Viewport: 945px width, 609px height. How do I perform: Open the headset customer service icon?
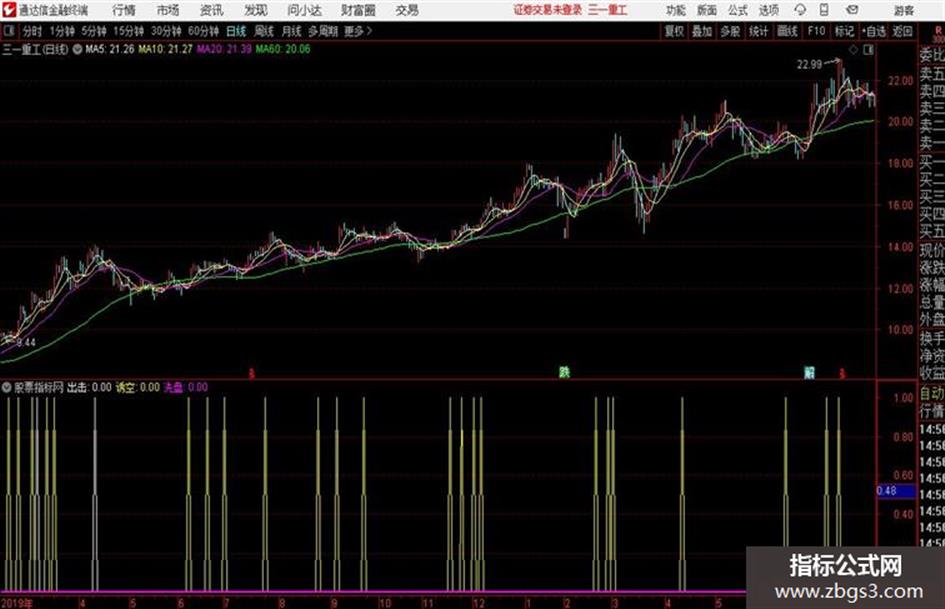click(x=800, y=10)
